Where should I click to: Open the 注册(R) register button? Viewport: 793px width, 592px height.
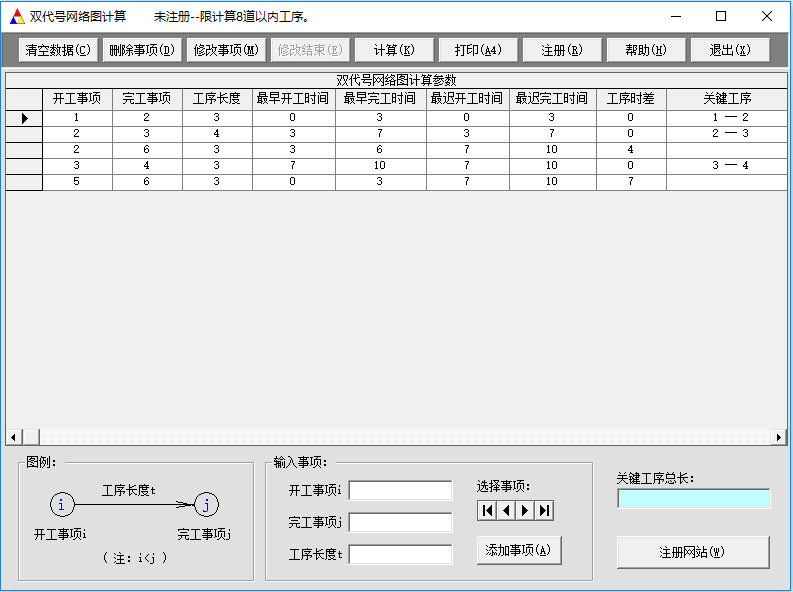(x=562, y=50)
